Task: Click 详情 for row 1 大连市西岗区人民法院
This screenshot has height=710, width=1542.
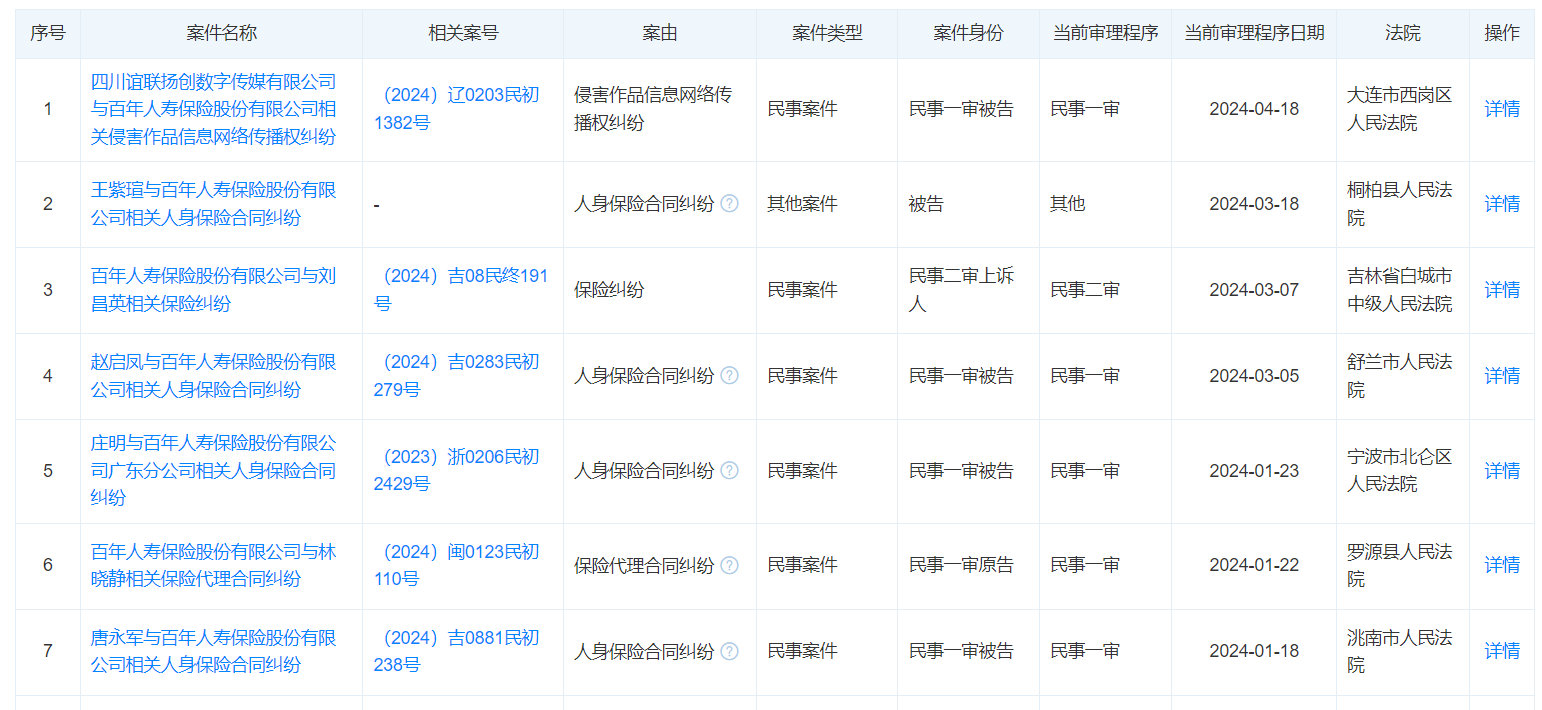Action: (1502, 109)
